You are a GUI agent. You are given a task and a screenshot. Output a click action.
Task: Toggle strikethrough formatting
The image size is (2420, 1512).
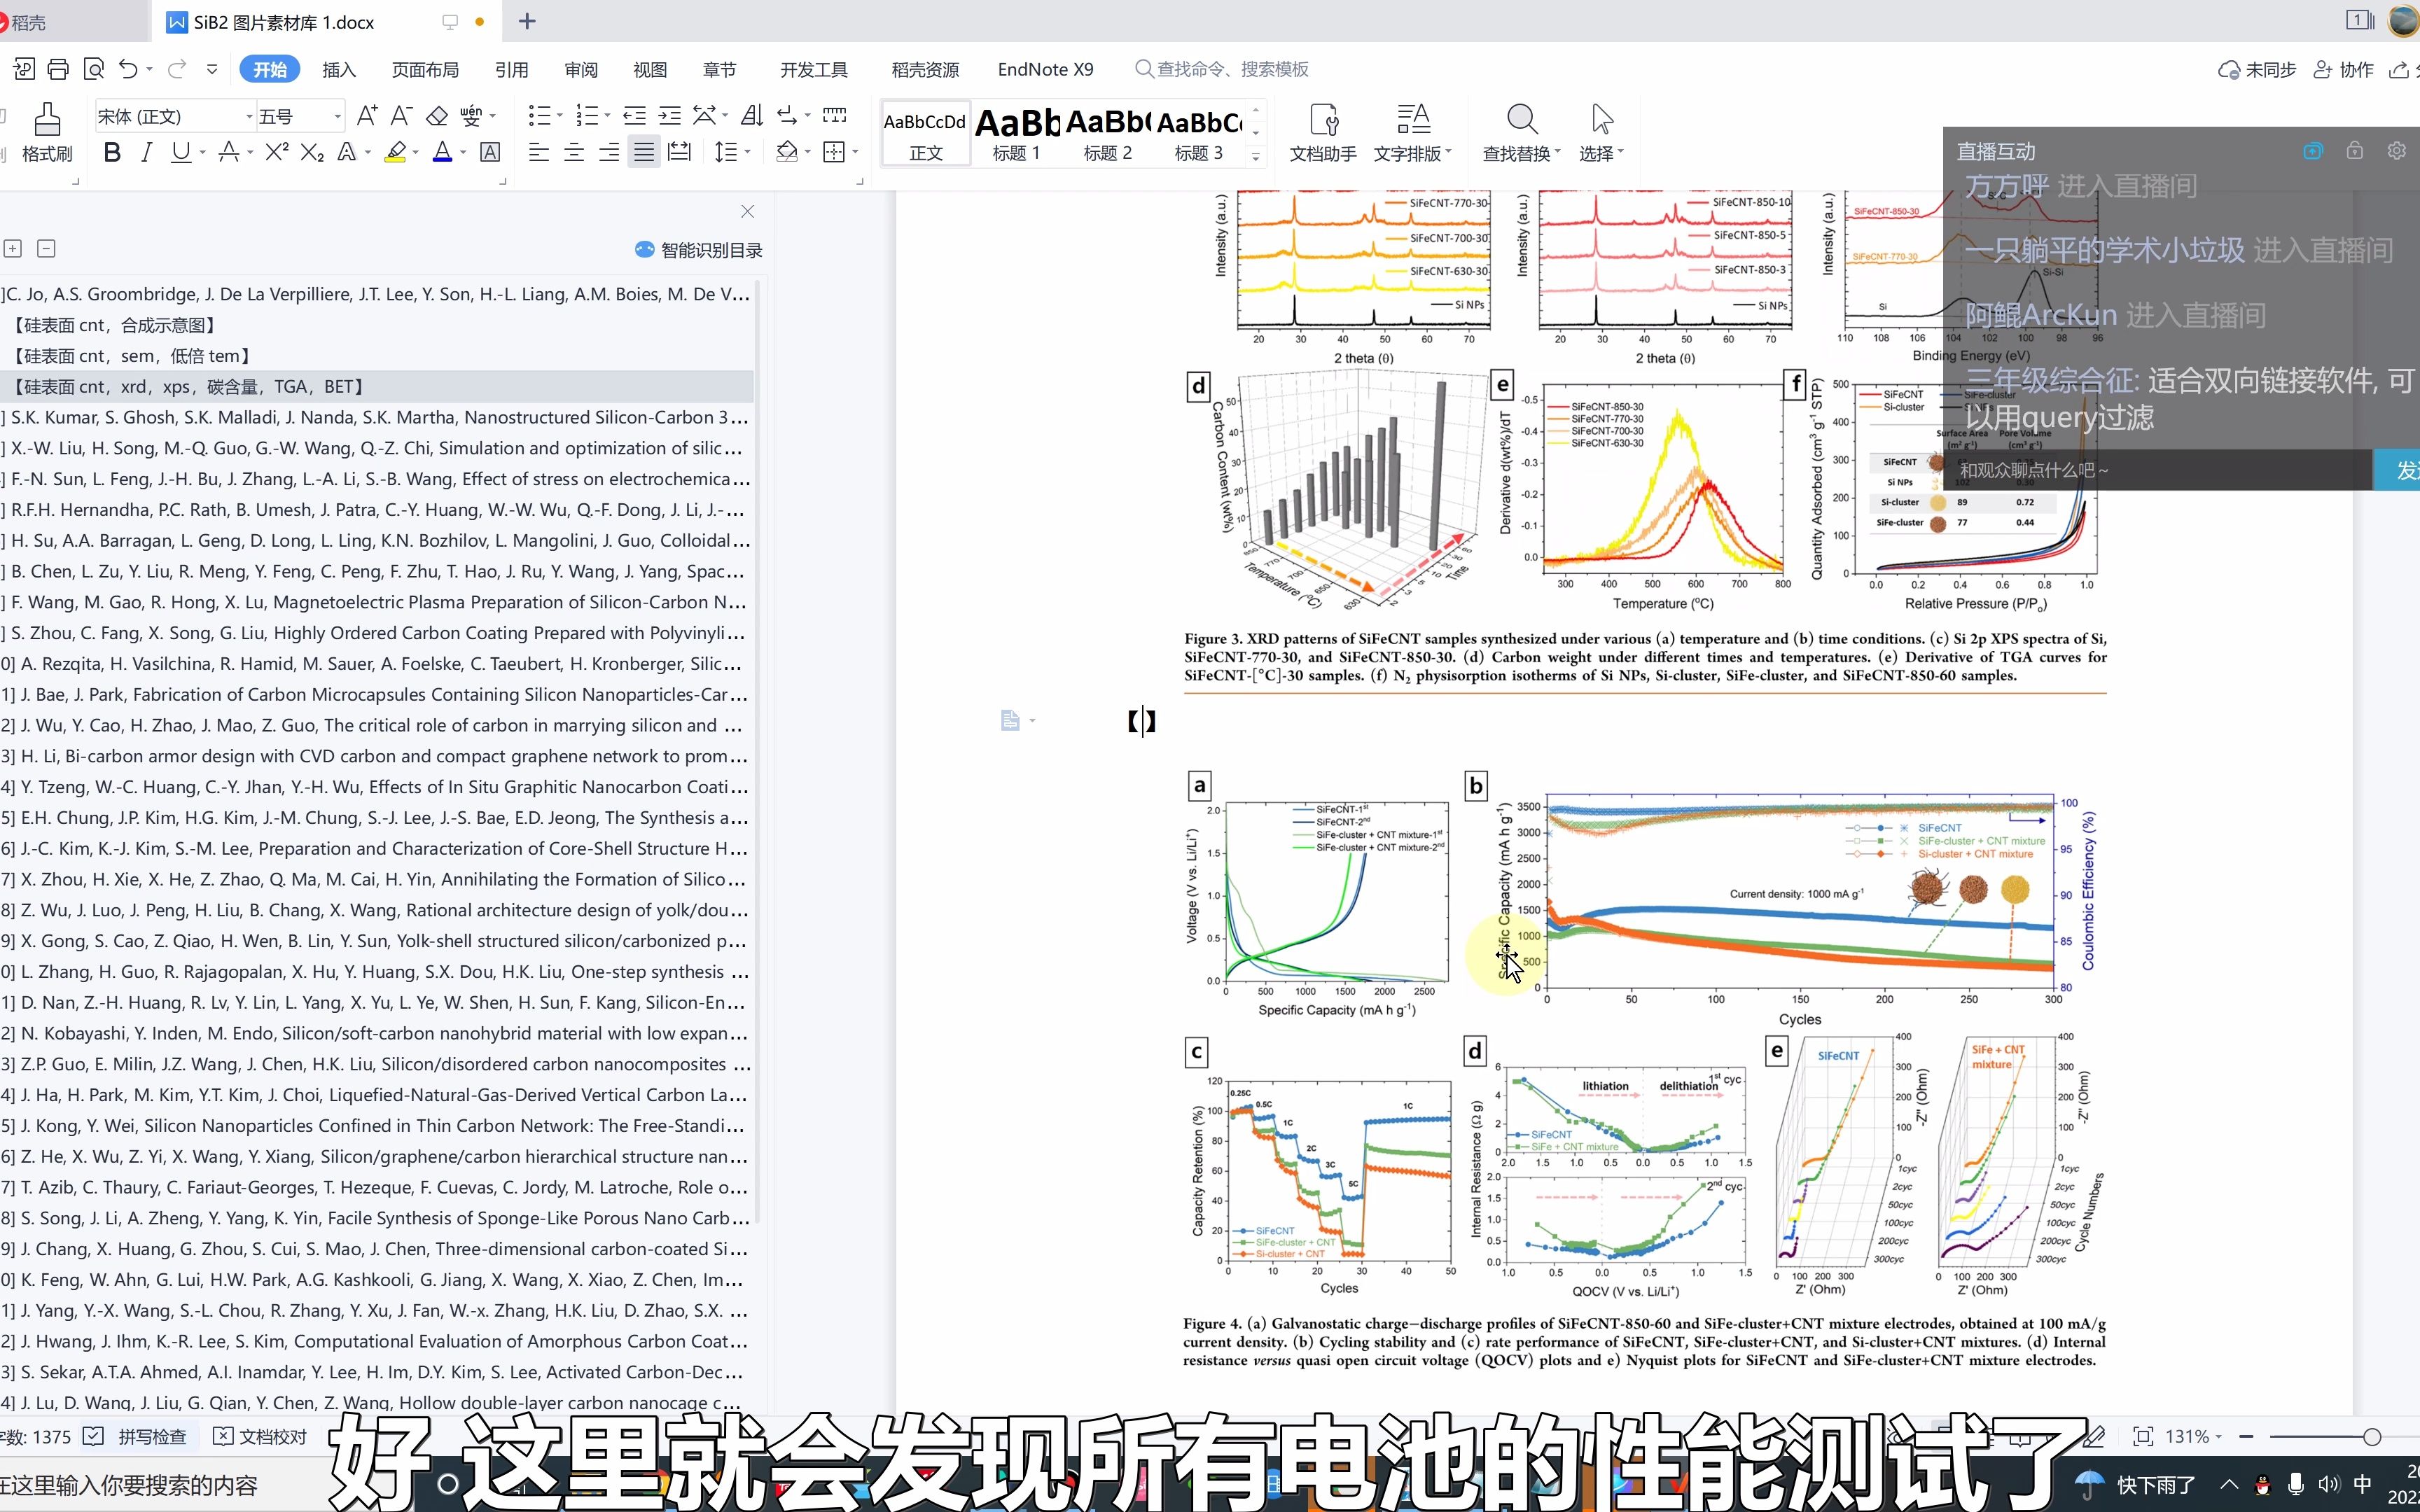pyautogui.click(x=229, y=152)
